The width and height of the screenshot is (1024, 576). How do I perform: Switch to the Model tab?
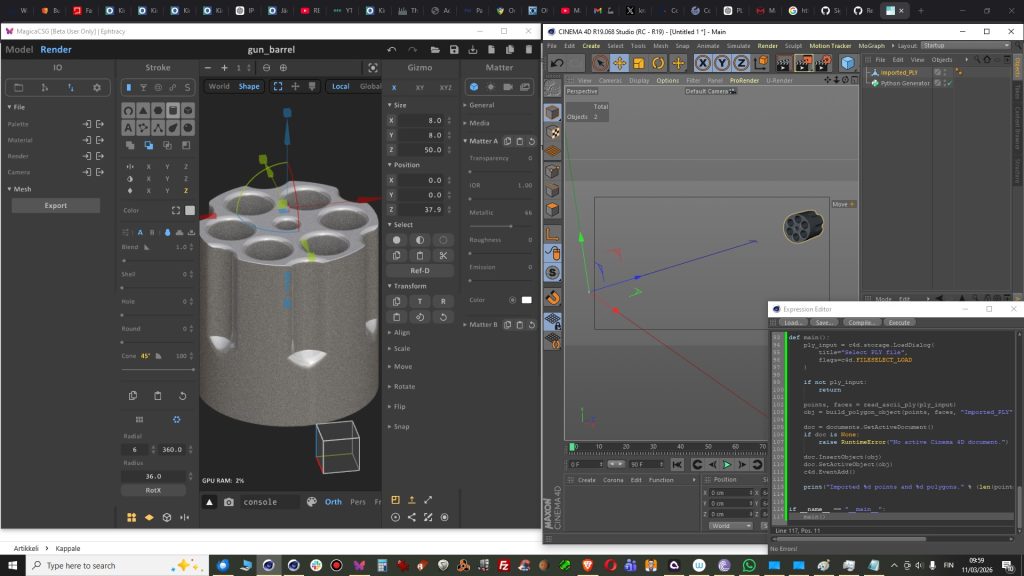coord(20,49)
